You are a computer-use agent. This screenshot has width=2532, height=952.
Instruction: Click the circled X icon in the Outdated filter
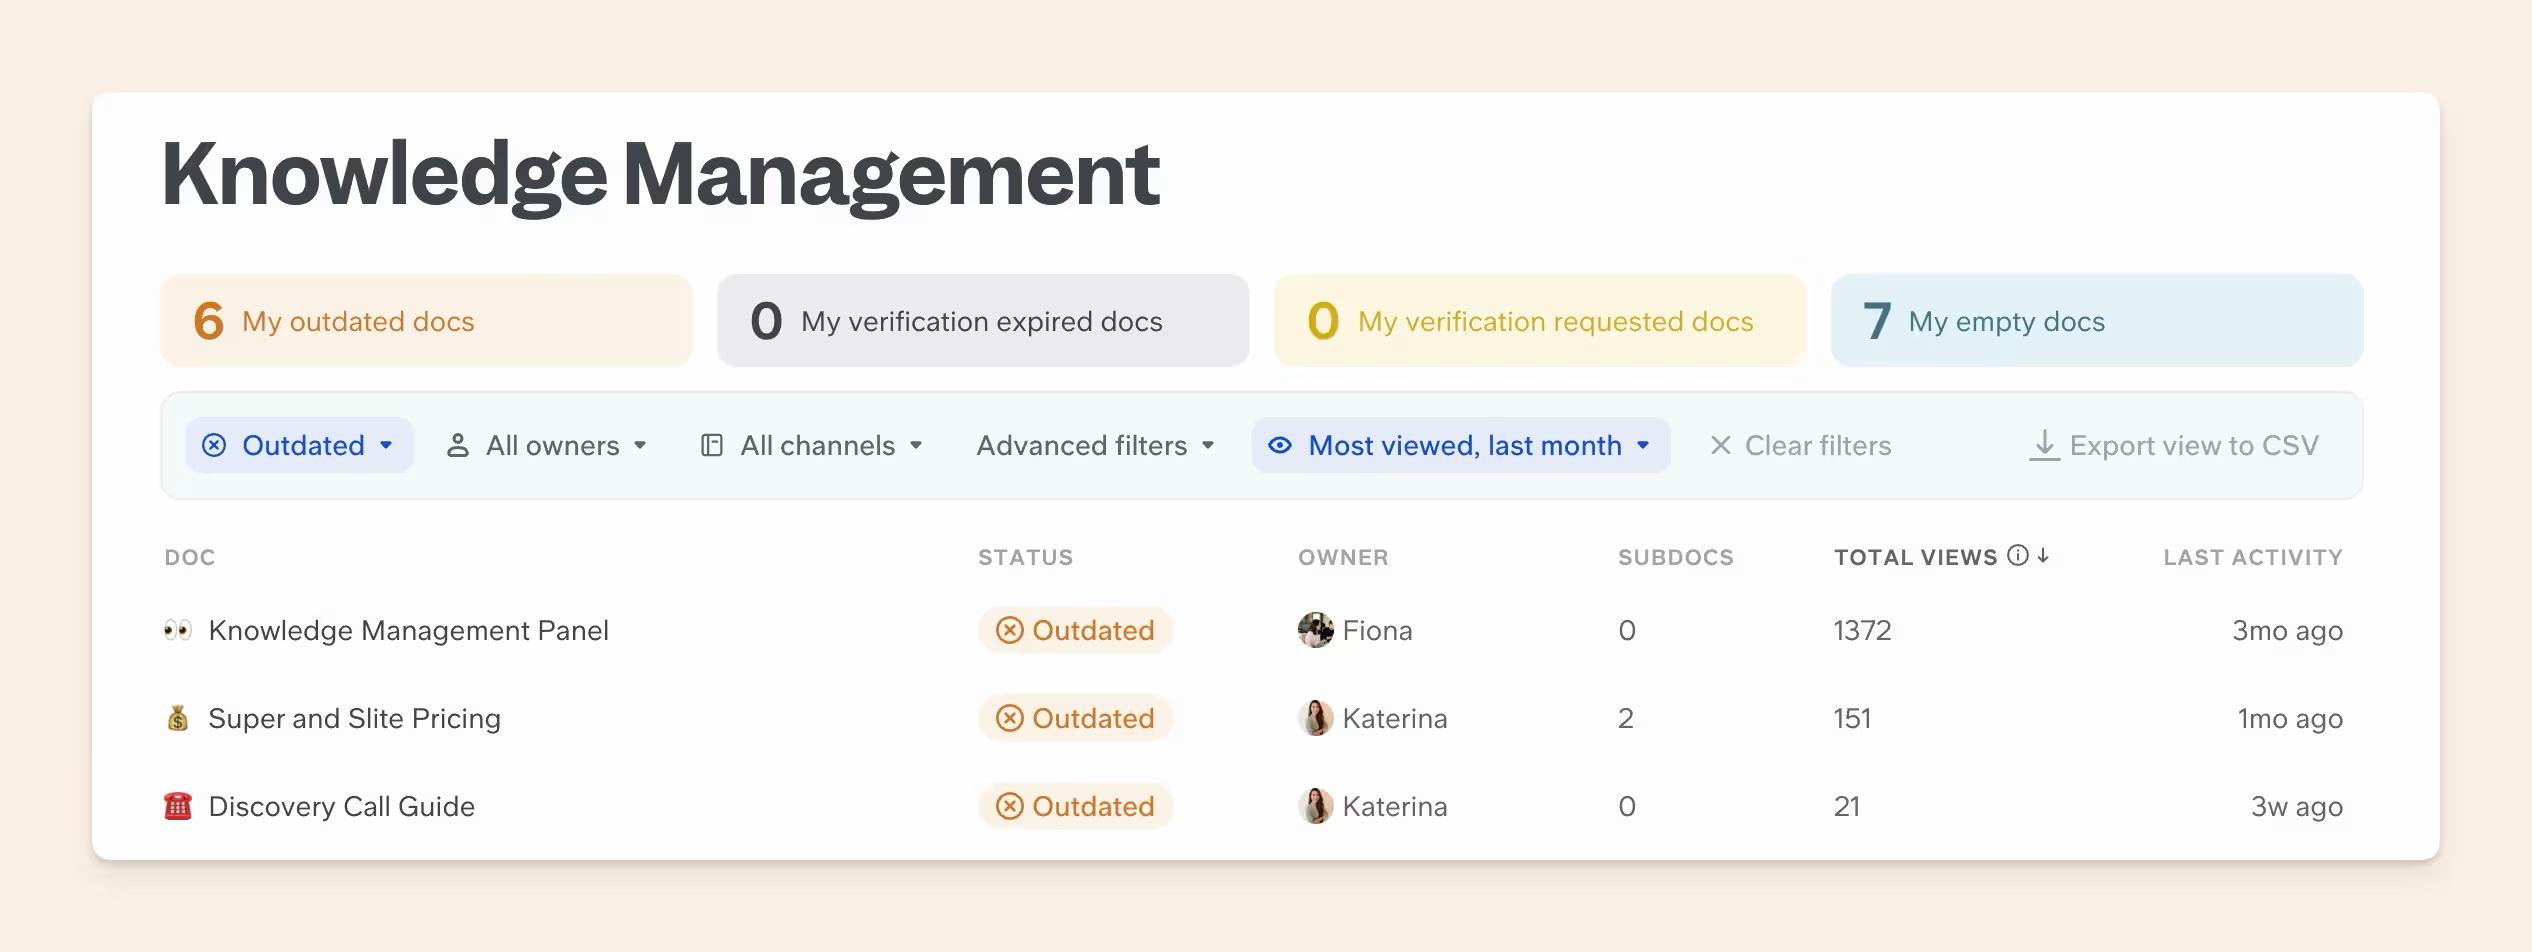[x=214, y=445]
